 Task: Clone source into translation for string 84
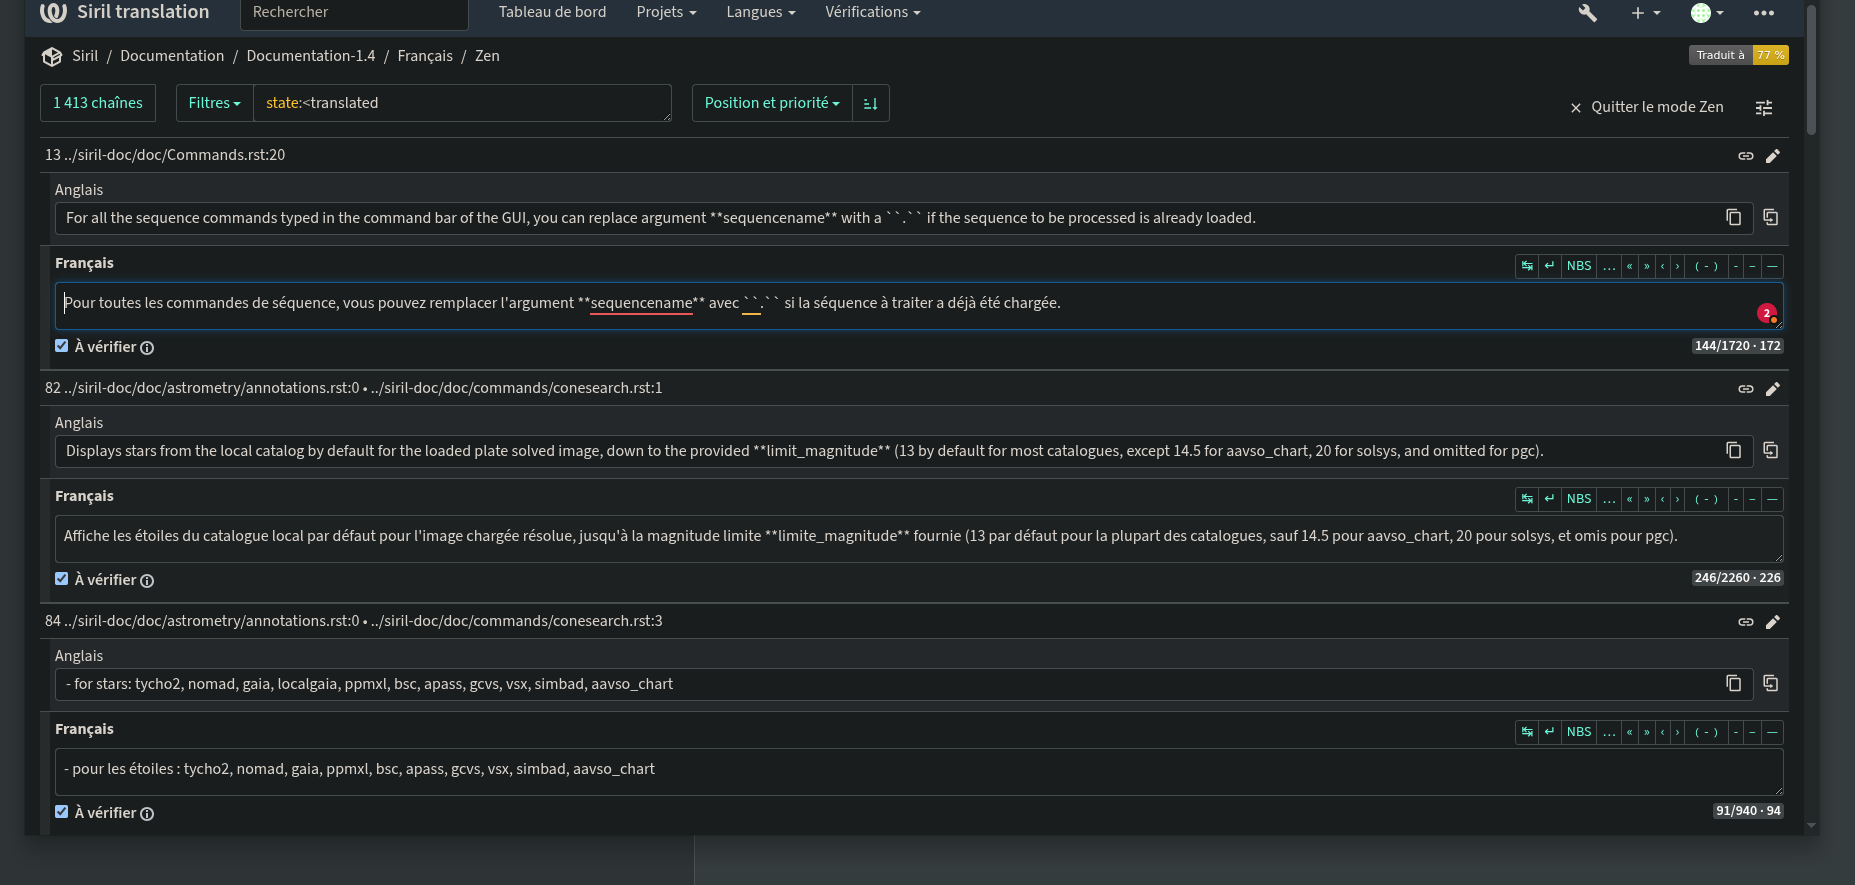(1770, 683)
